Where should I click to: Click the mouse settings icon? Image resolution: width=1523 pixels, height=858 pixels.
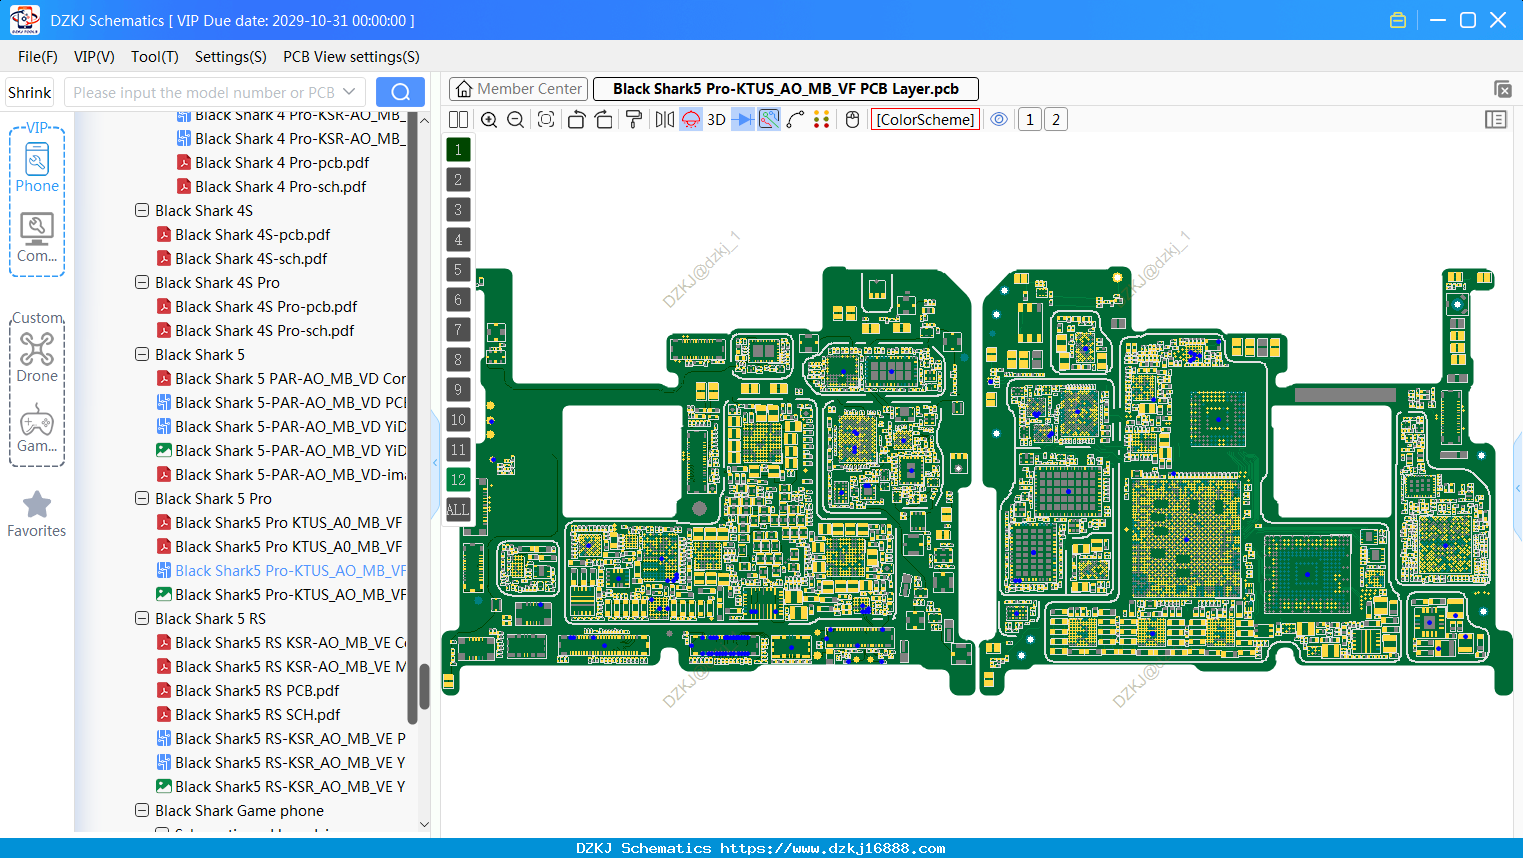click(x=853, y=119)
